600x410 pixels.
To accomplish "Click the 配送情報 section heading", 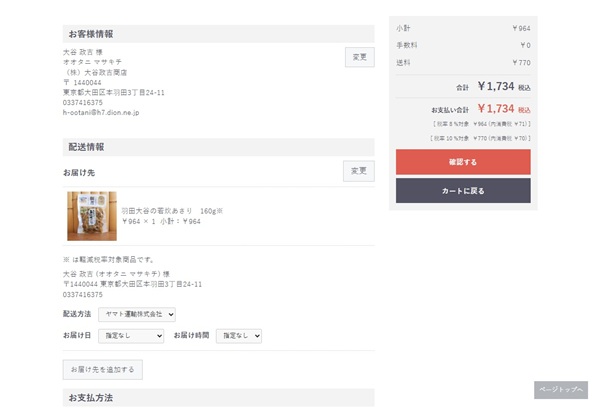I will [87, 147].
